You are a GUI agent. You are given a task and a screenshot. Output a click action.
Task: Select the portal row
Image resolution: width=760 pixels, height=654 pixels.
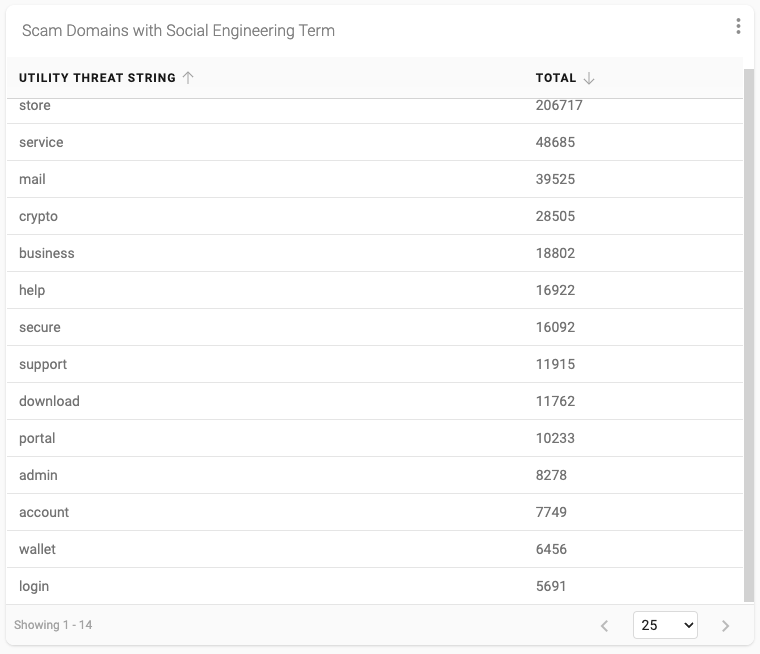375,438
